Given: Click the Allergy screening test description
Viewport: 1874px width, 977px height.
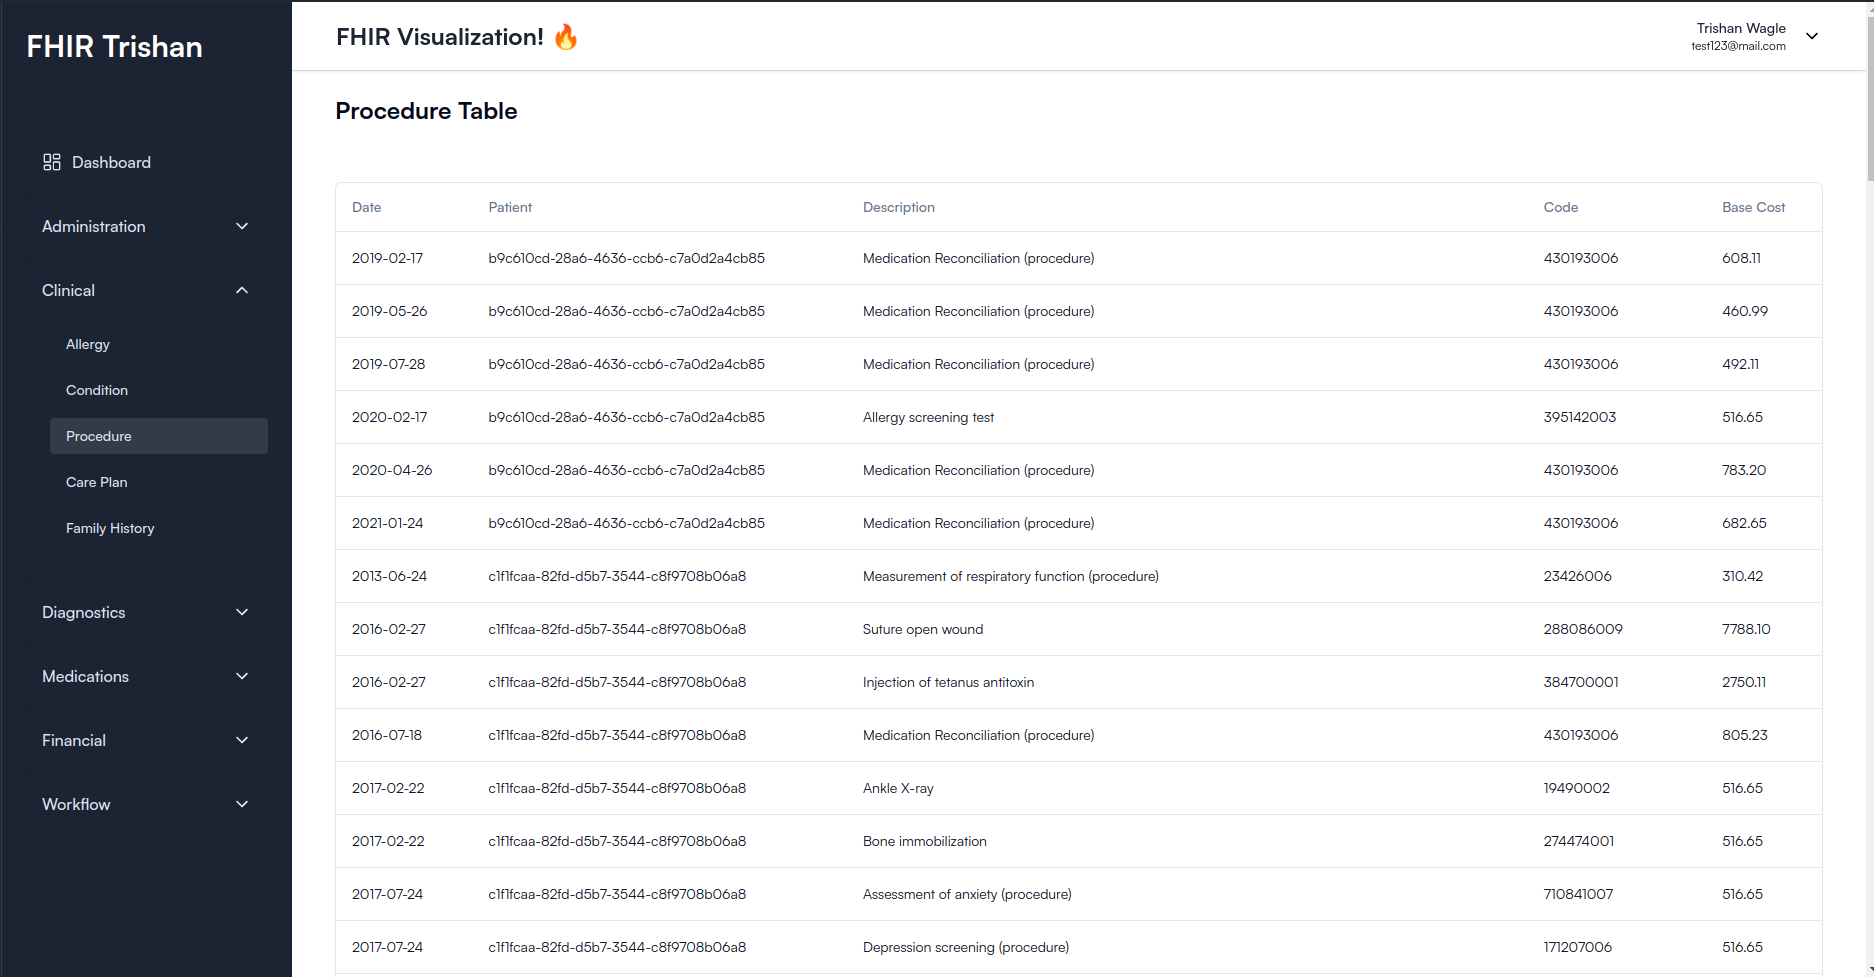Looking at the screenshot, I should [928, 417].
